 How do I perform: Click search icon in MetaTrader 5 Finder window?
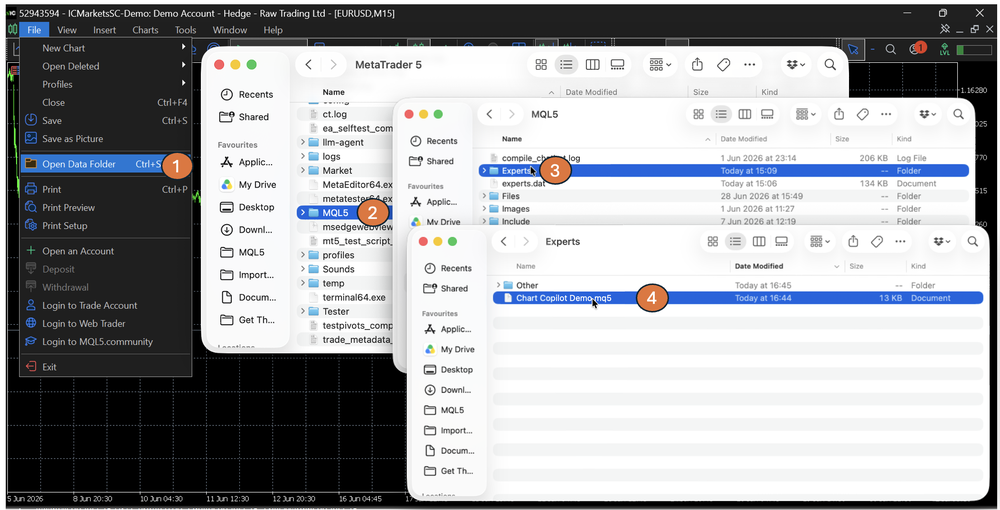point(830,64)
